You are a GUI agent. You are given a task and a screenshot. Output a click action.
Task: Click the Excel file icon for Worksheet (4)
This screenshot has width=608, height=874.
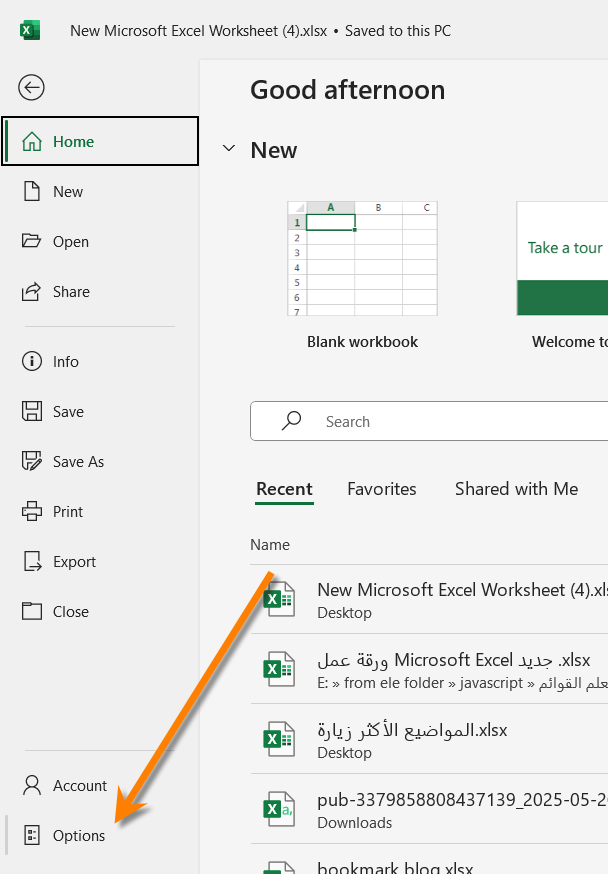(279, 599)
